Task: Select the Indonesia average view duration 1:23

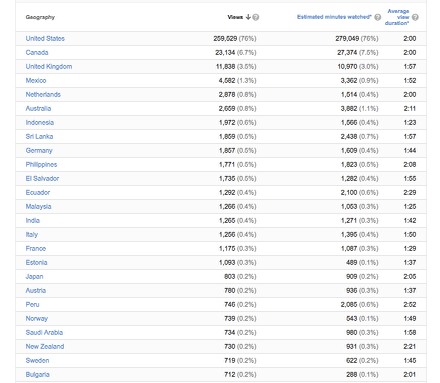Action: (410, 122)
